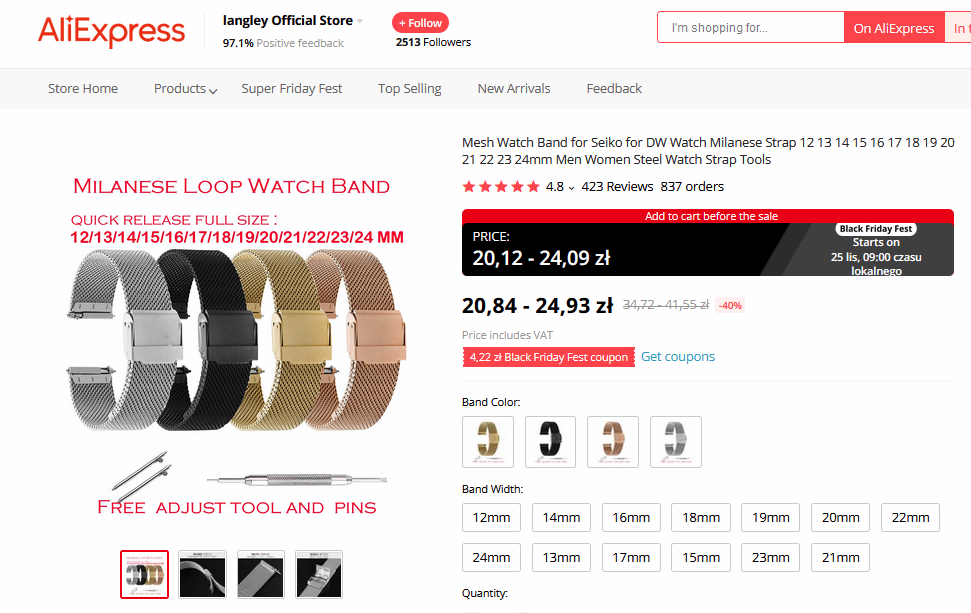Go to the Top Selling tab
Screen dimensions: 971x613
(x=409, y=89)
